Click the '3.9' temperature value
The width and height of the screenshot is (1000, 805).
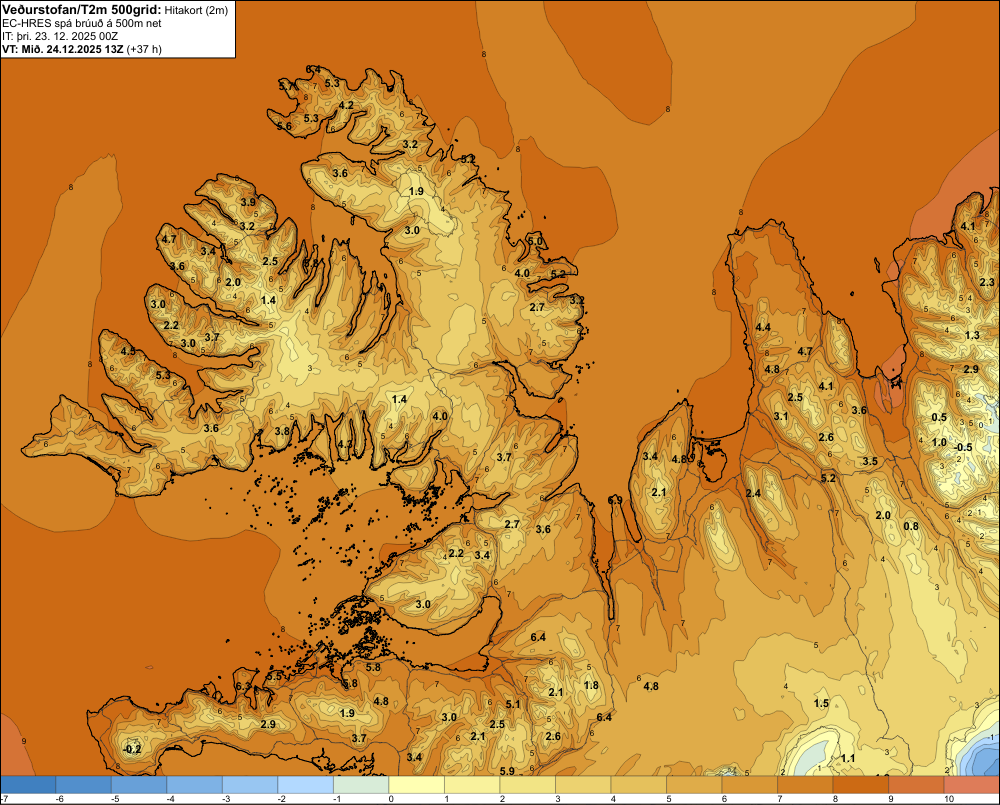coord(248,202)
